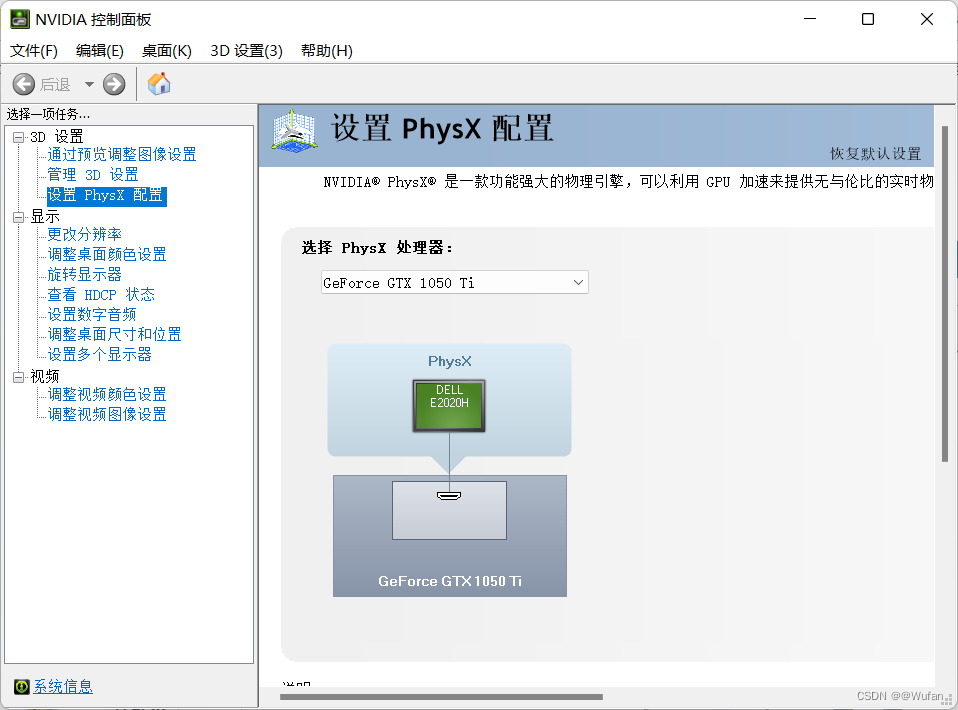Close the NVIDIA control panel window
This screenshot has height=710, width=958.
pyautogui.click(x=927, y=20)
